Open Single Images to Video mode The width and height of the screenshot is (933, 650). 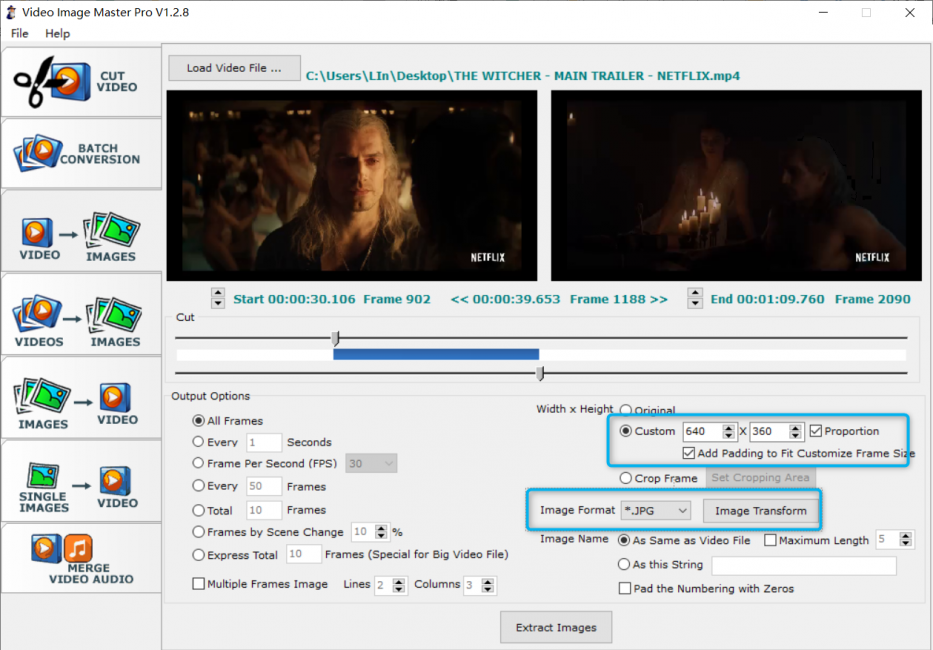click(80, 482)
